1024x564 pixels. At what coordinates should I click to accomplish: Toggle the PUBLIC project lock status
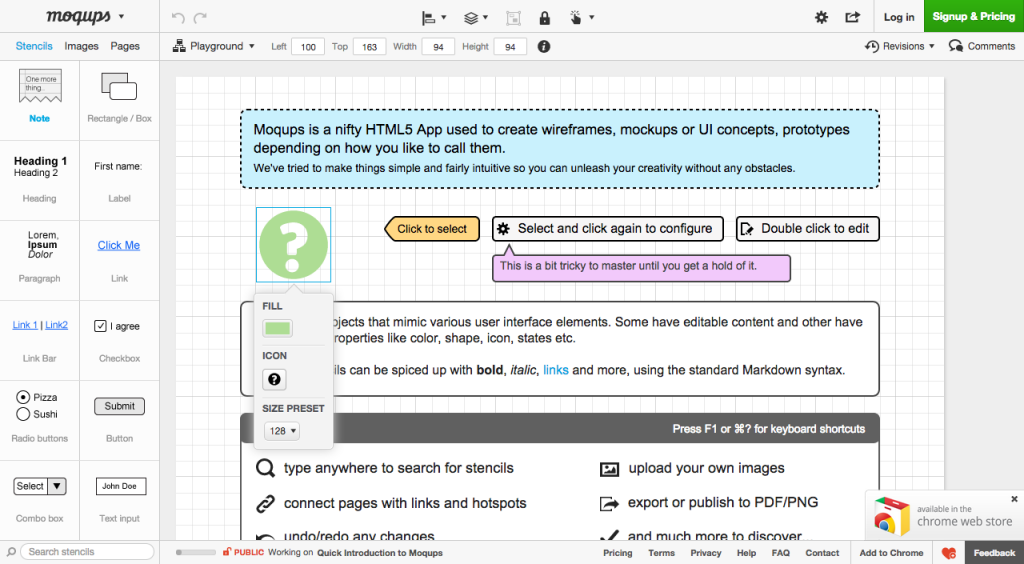(x=243, y=552)
